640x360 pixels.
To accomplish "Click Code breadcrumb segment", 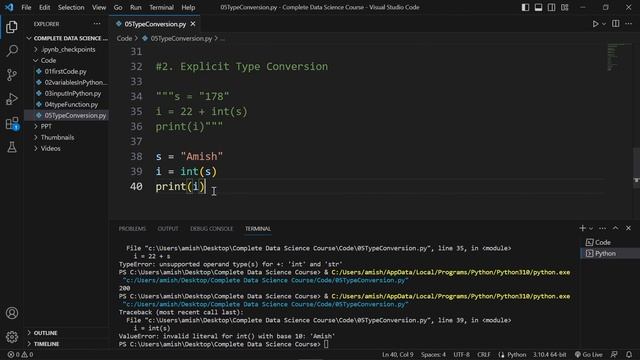I will pyautogui.click(x=124, y=38).
